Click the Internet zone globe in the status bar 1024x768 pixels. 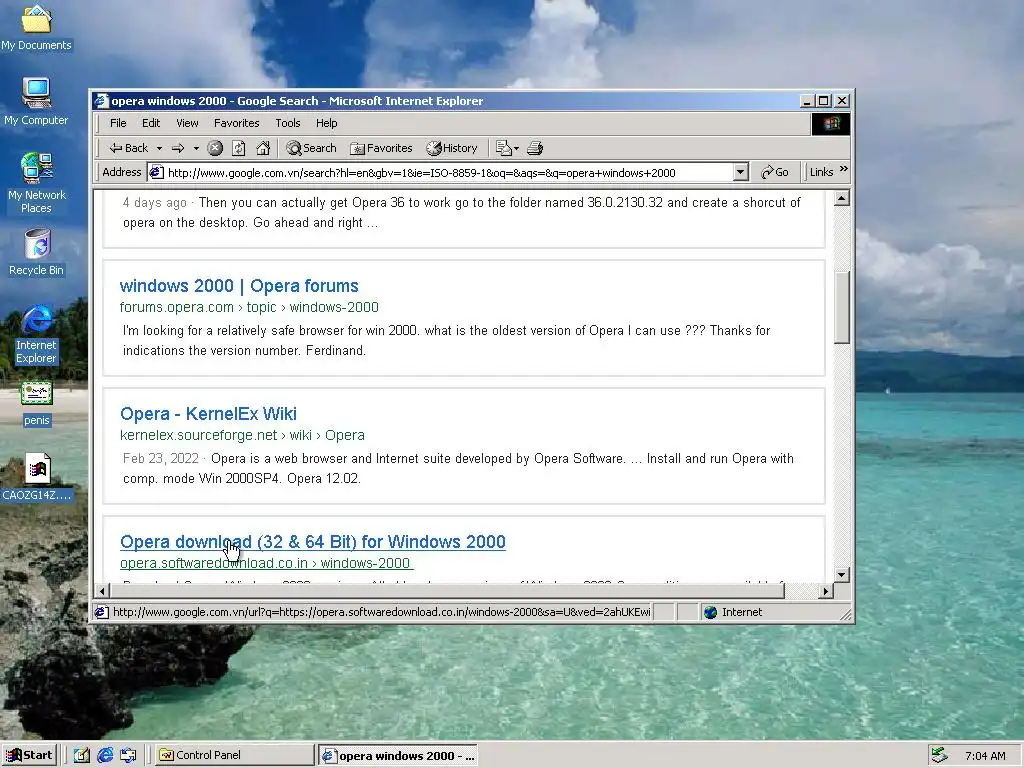711,612
